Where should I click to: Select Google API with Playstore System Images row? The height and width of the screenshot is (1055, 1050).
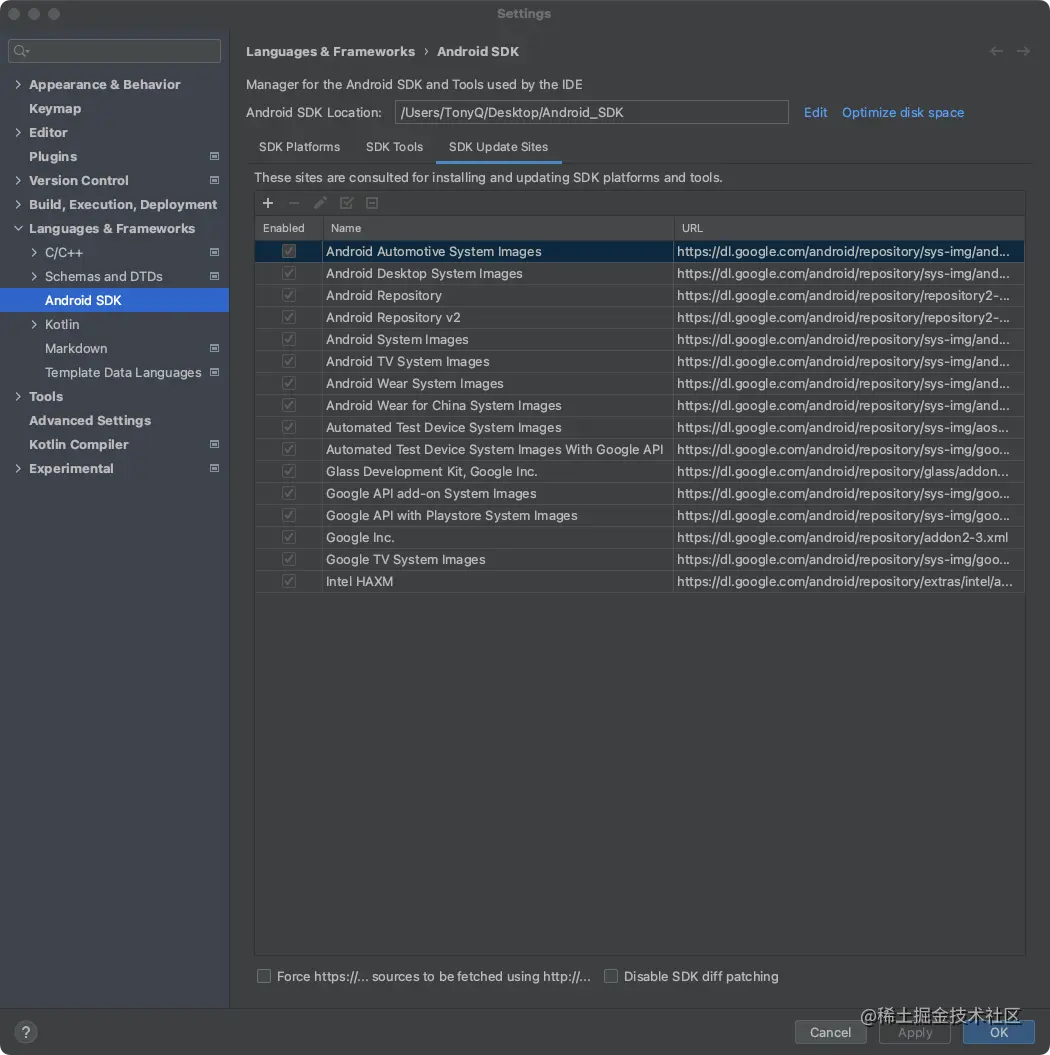[x=639, y=515]
